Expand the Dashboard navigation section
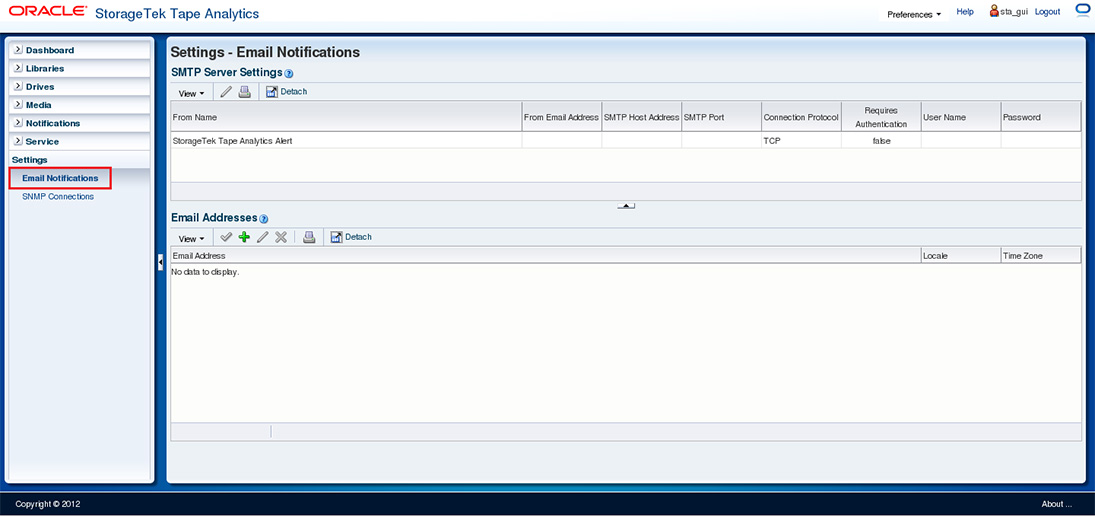This screenshot has width=1095, height=516. (18, 50)
